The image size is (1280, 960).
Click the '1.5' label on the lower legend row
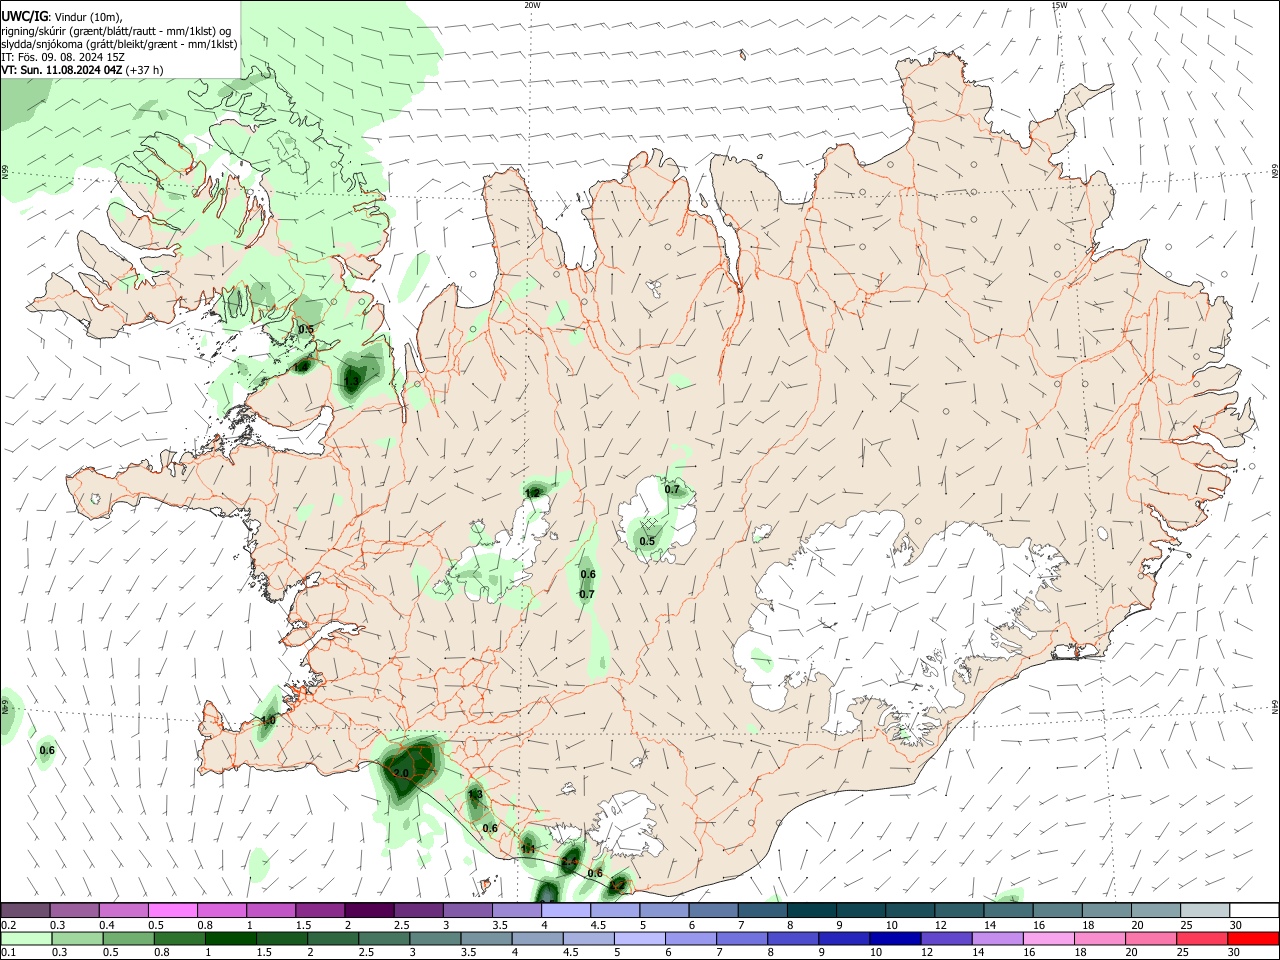click(264, 953)
